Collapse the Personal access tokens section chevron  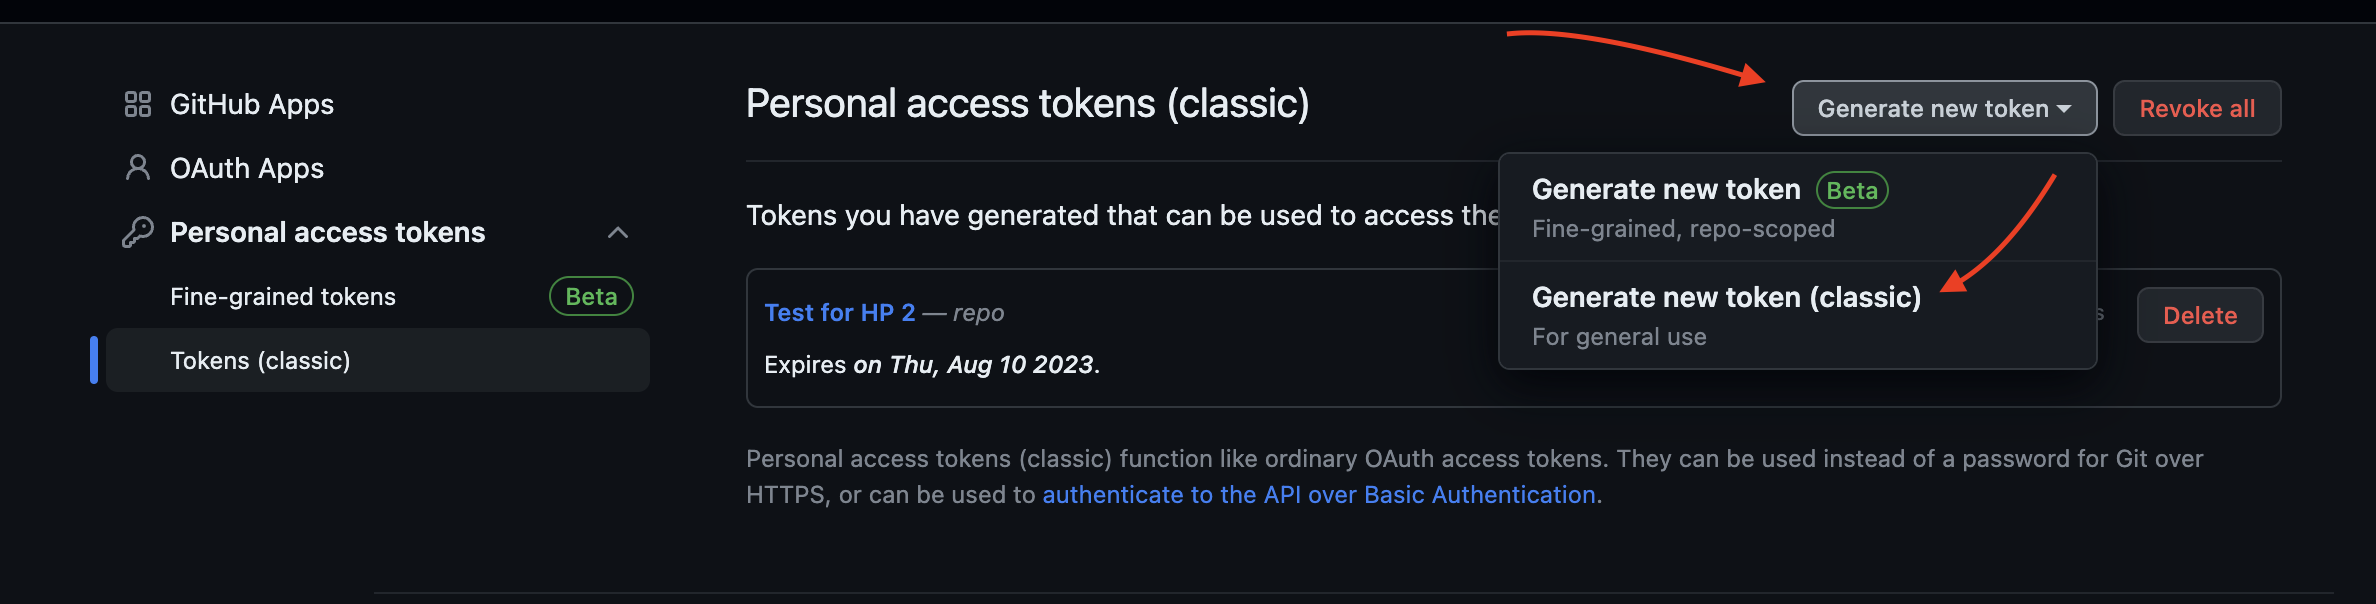pos(618,233)
